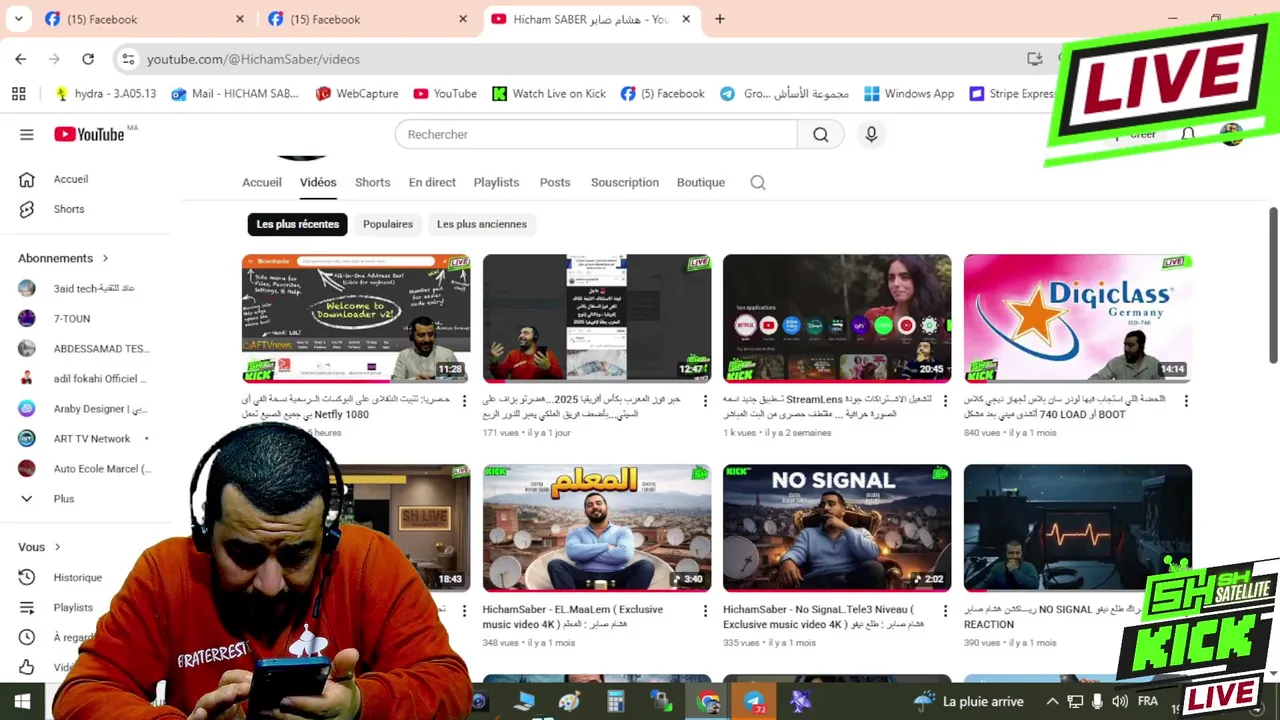Open Playlists in the left sidebar

[x=73, y=607]
